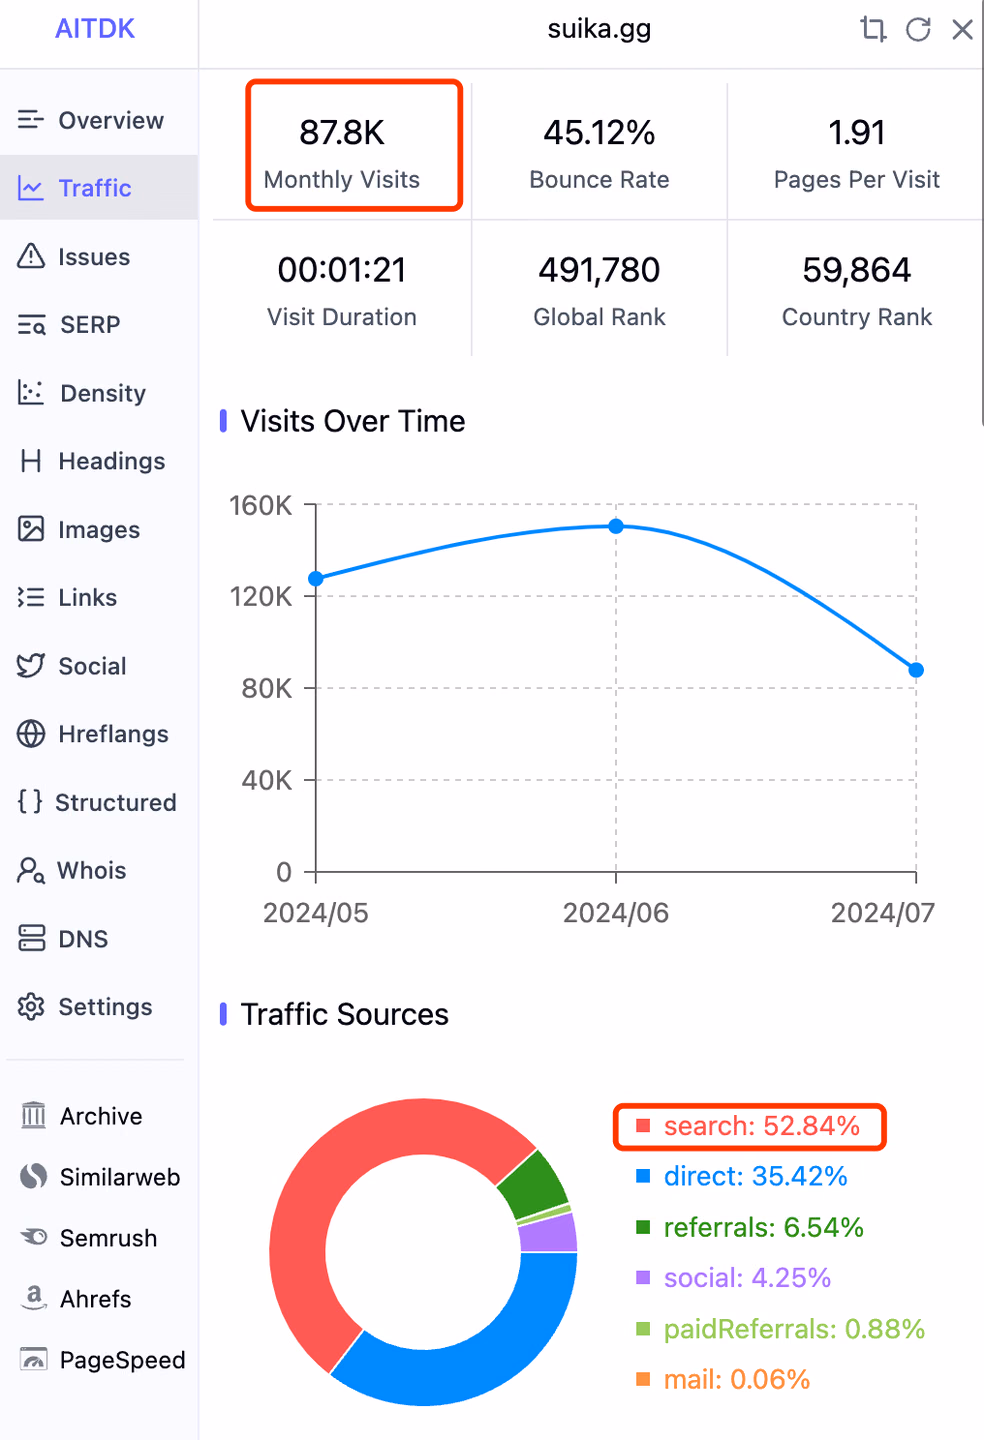Viewport: 984px width, 1440px height.
Task: Click the Hreflangs globe icon
Action: tap(31, 733)
